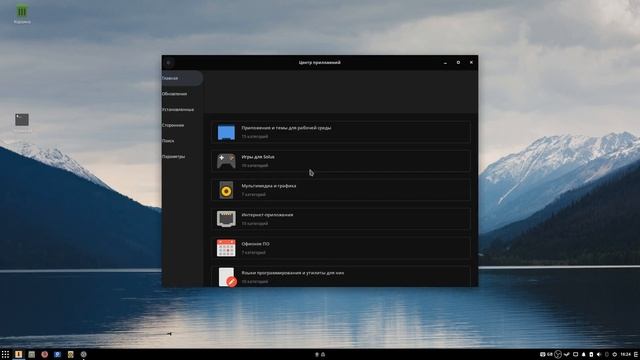Click the back button in the Software Center header
640x360 pixels.
pos(169,62)
